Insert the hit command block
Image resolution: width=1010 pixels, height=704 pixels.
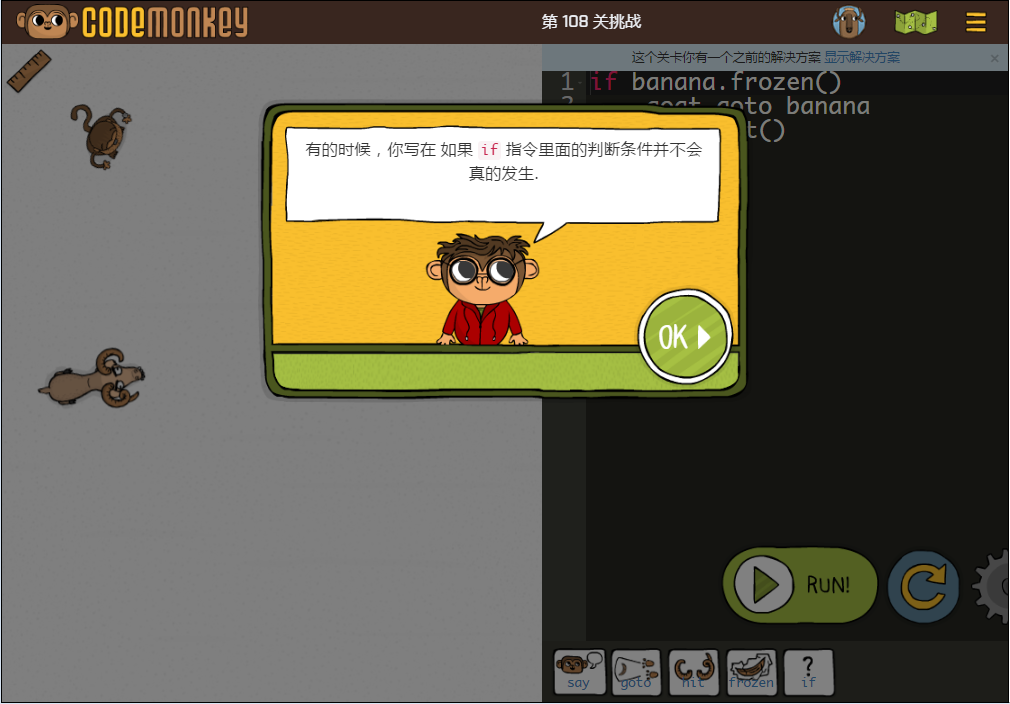pyautogui.click(x=694, y=672)
